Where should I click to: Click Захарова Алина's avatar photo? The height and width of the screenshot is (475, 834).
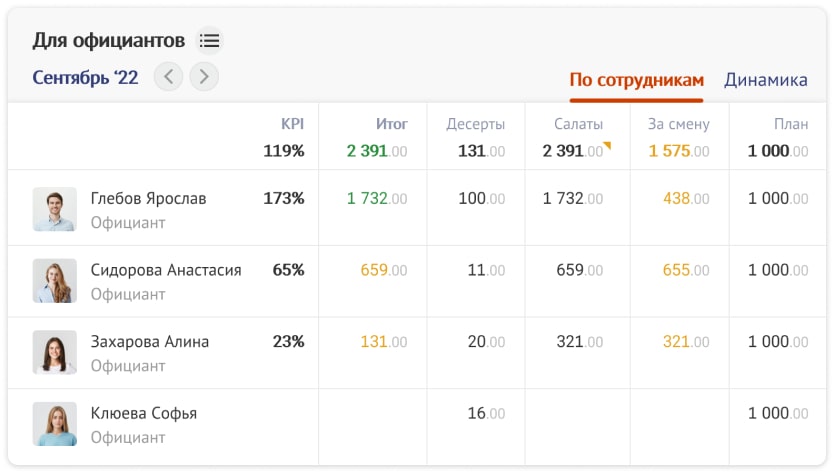pos(54,352)
